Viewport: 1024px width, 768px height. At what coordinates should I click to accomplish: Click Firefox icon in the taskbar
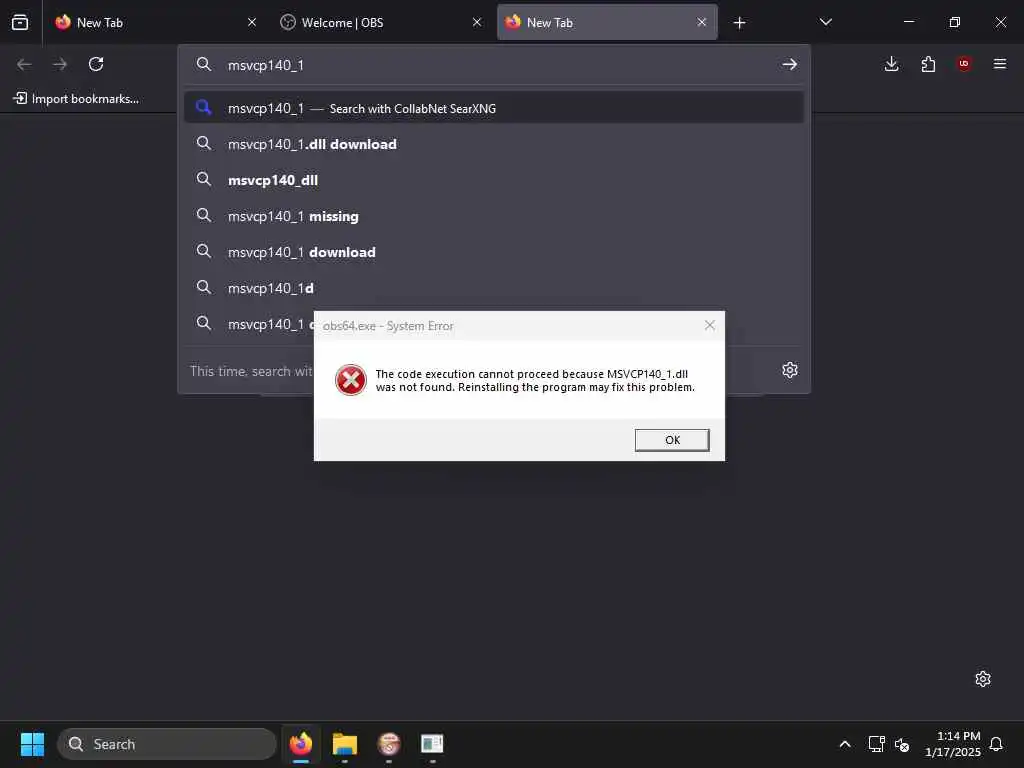click(301, 744)
